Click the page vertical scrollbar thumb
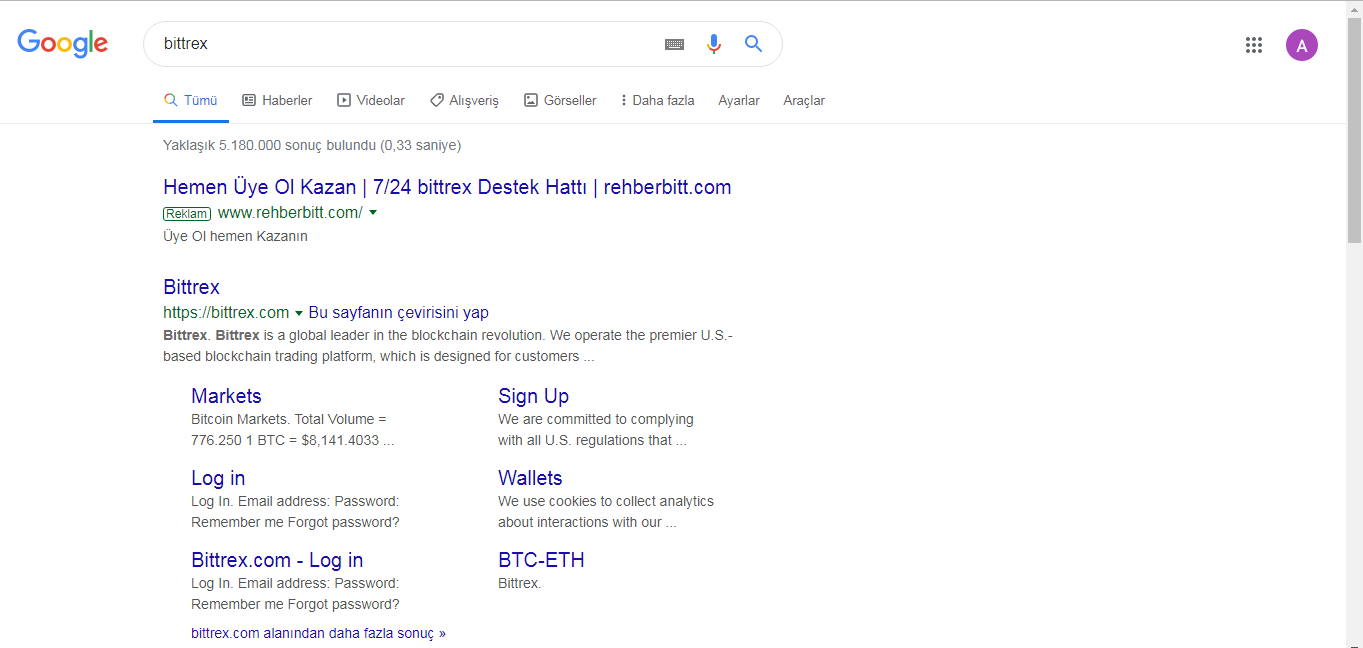1363x648 pixels. coord(1355,130)
